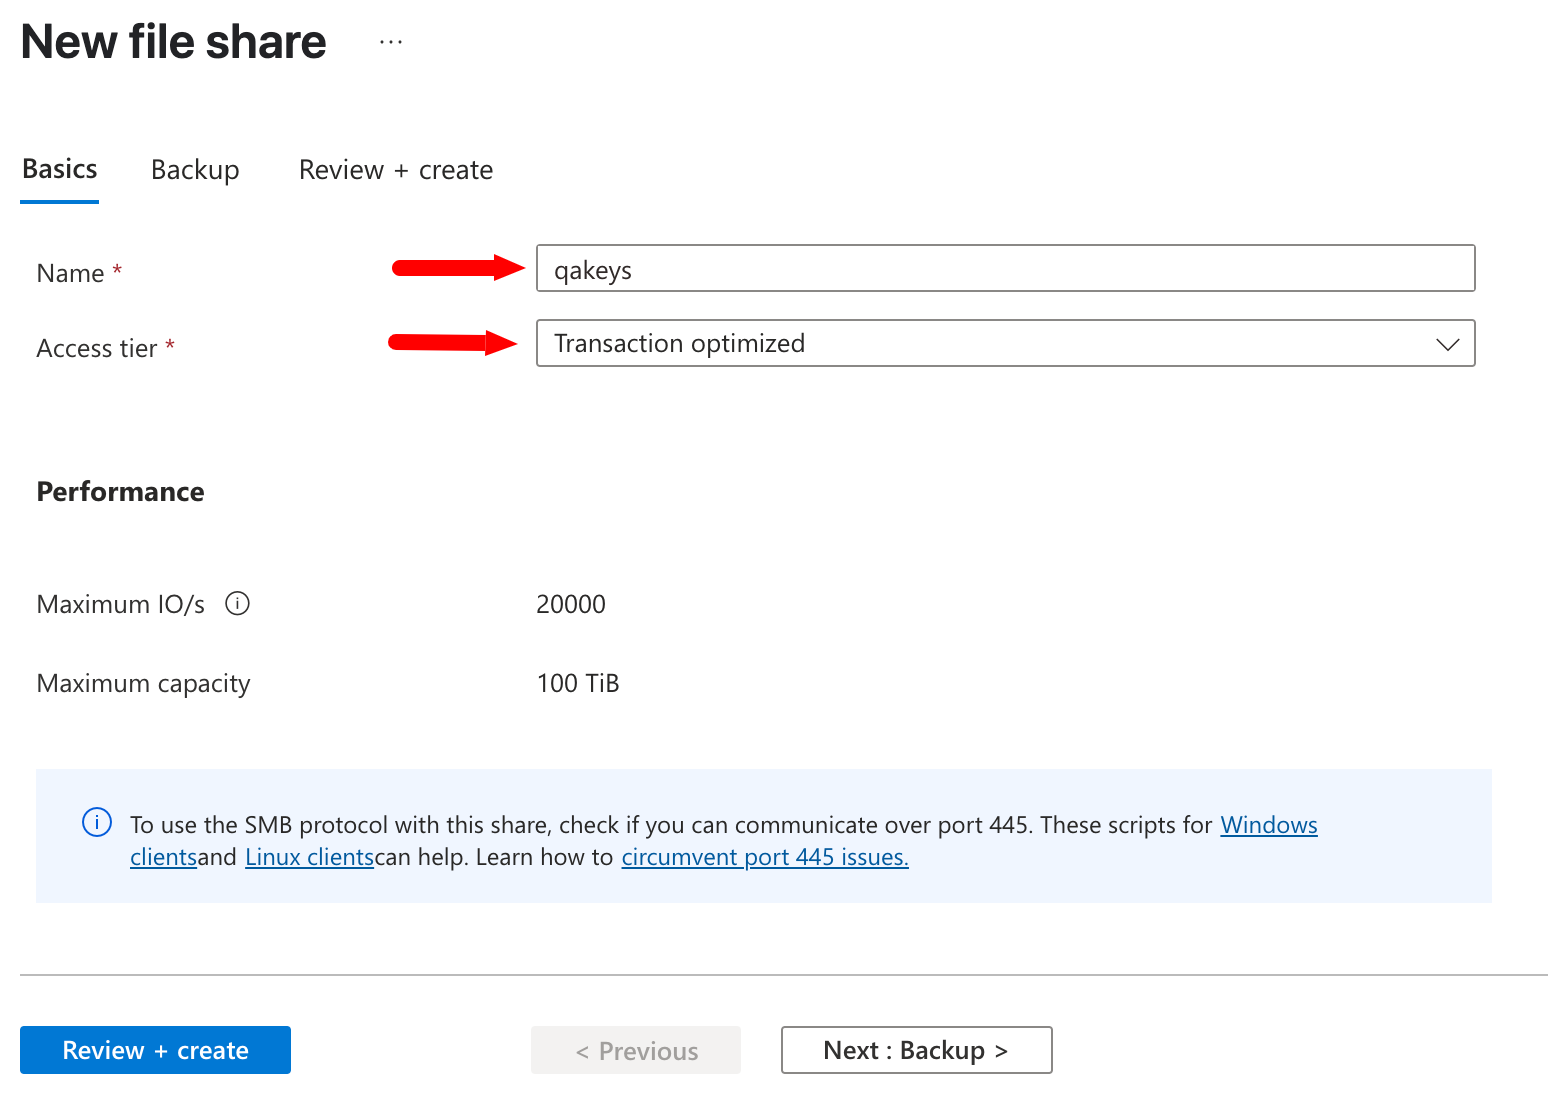The image size is (1548, 1104).
Task: Open the ellipsis menu beside New file share
Action: click(x=391, y=42)
